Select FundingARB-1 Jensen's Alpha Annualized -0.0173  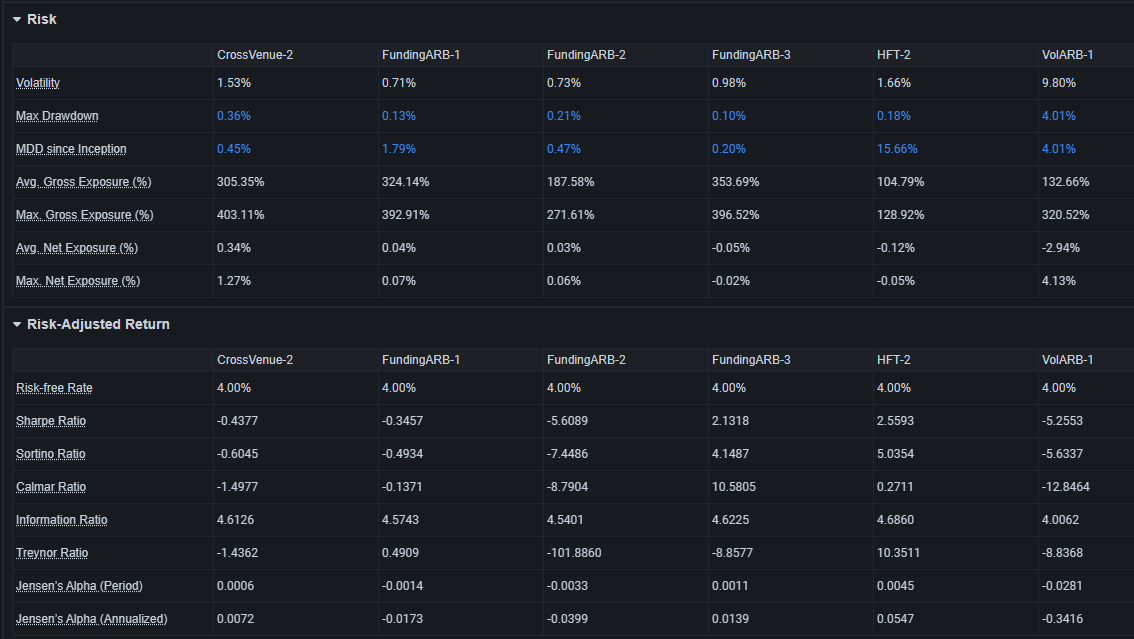[x=402, y=619]
